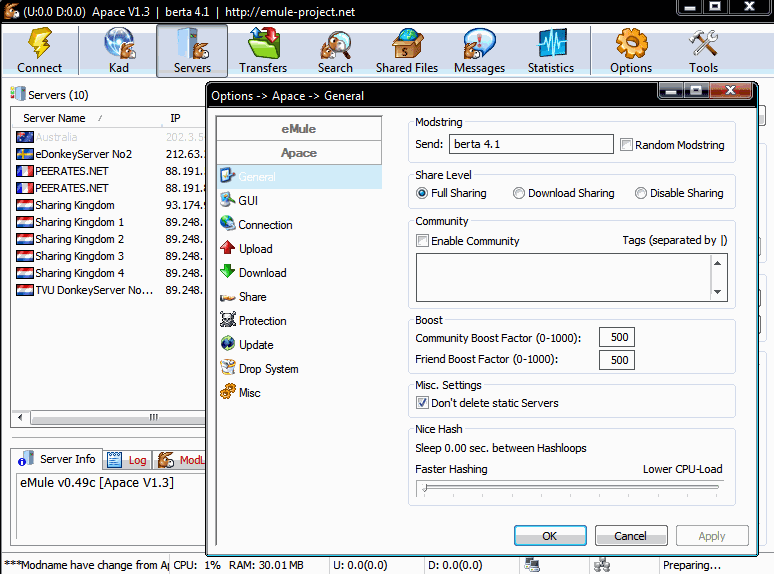Click the server list left scroll arrow
The height and width of the screenshot is (574, 774).
pos(20,418)
